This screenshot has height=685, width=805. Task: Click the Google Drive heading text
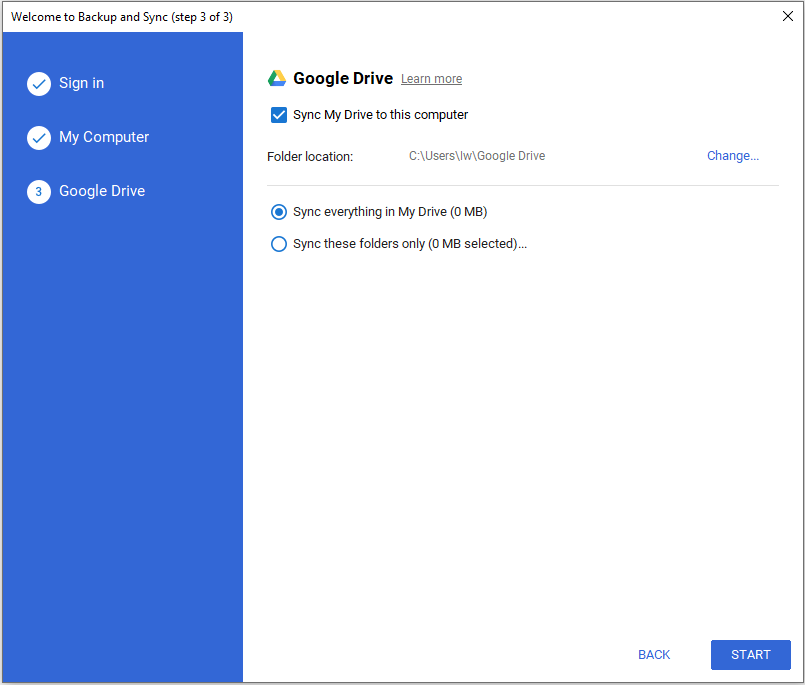[x=342, y=77]
